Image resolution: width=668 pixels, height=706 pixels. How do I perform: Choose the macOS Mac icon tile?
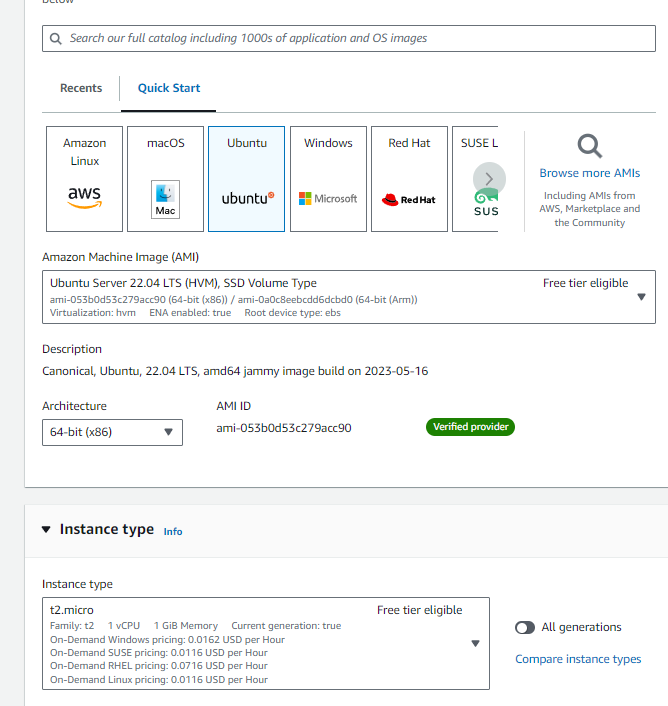tap(165, 179)
